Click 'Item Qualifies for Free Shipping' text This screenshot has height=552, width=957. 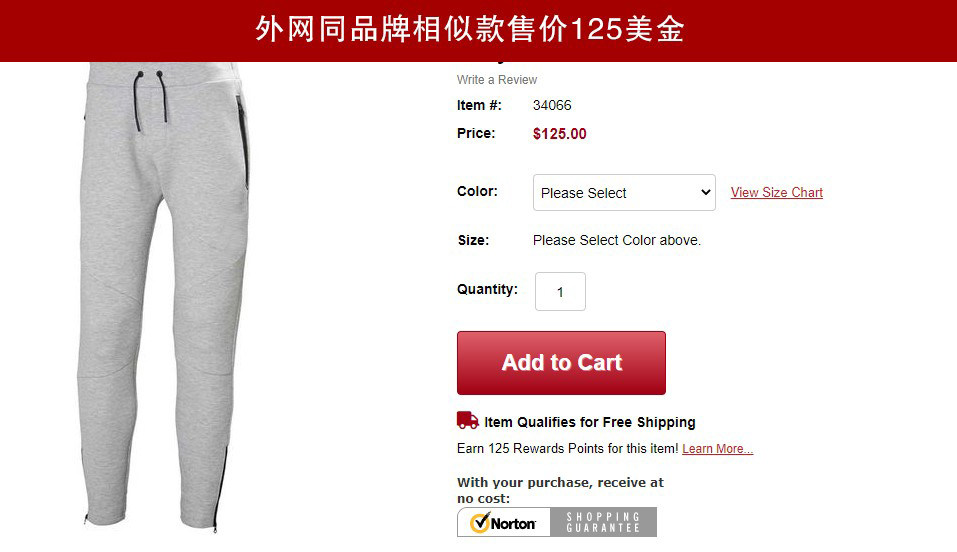tap(590, 422)
